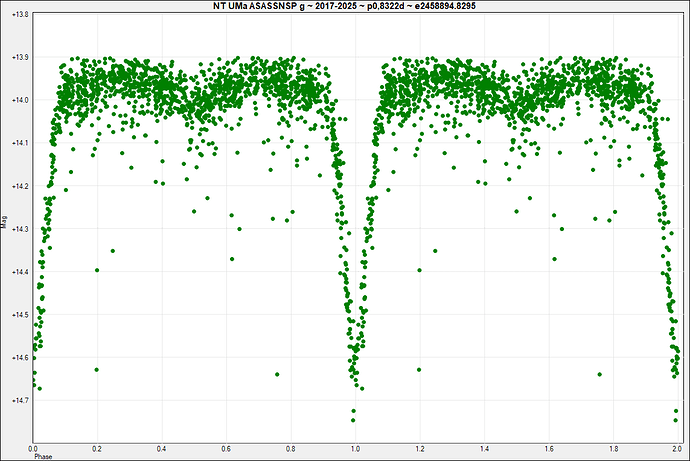Click the 1.2 phase tick label
Screen dimensions: 690x461
pos(420,449)
